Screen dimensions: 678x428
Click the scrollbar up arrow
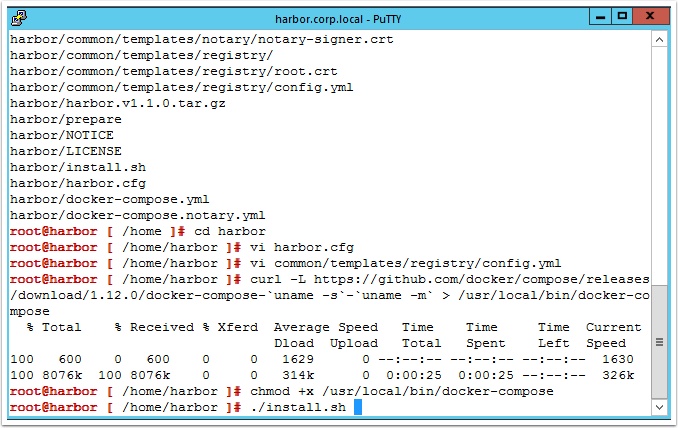[x=659, y=40]
